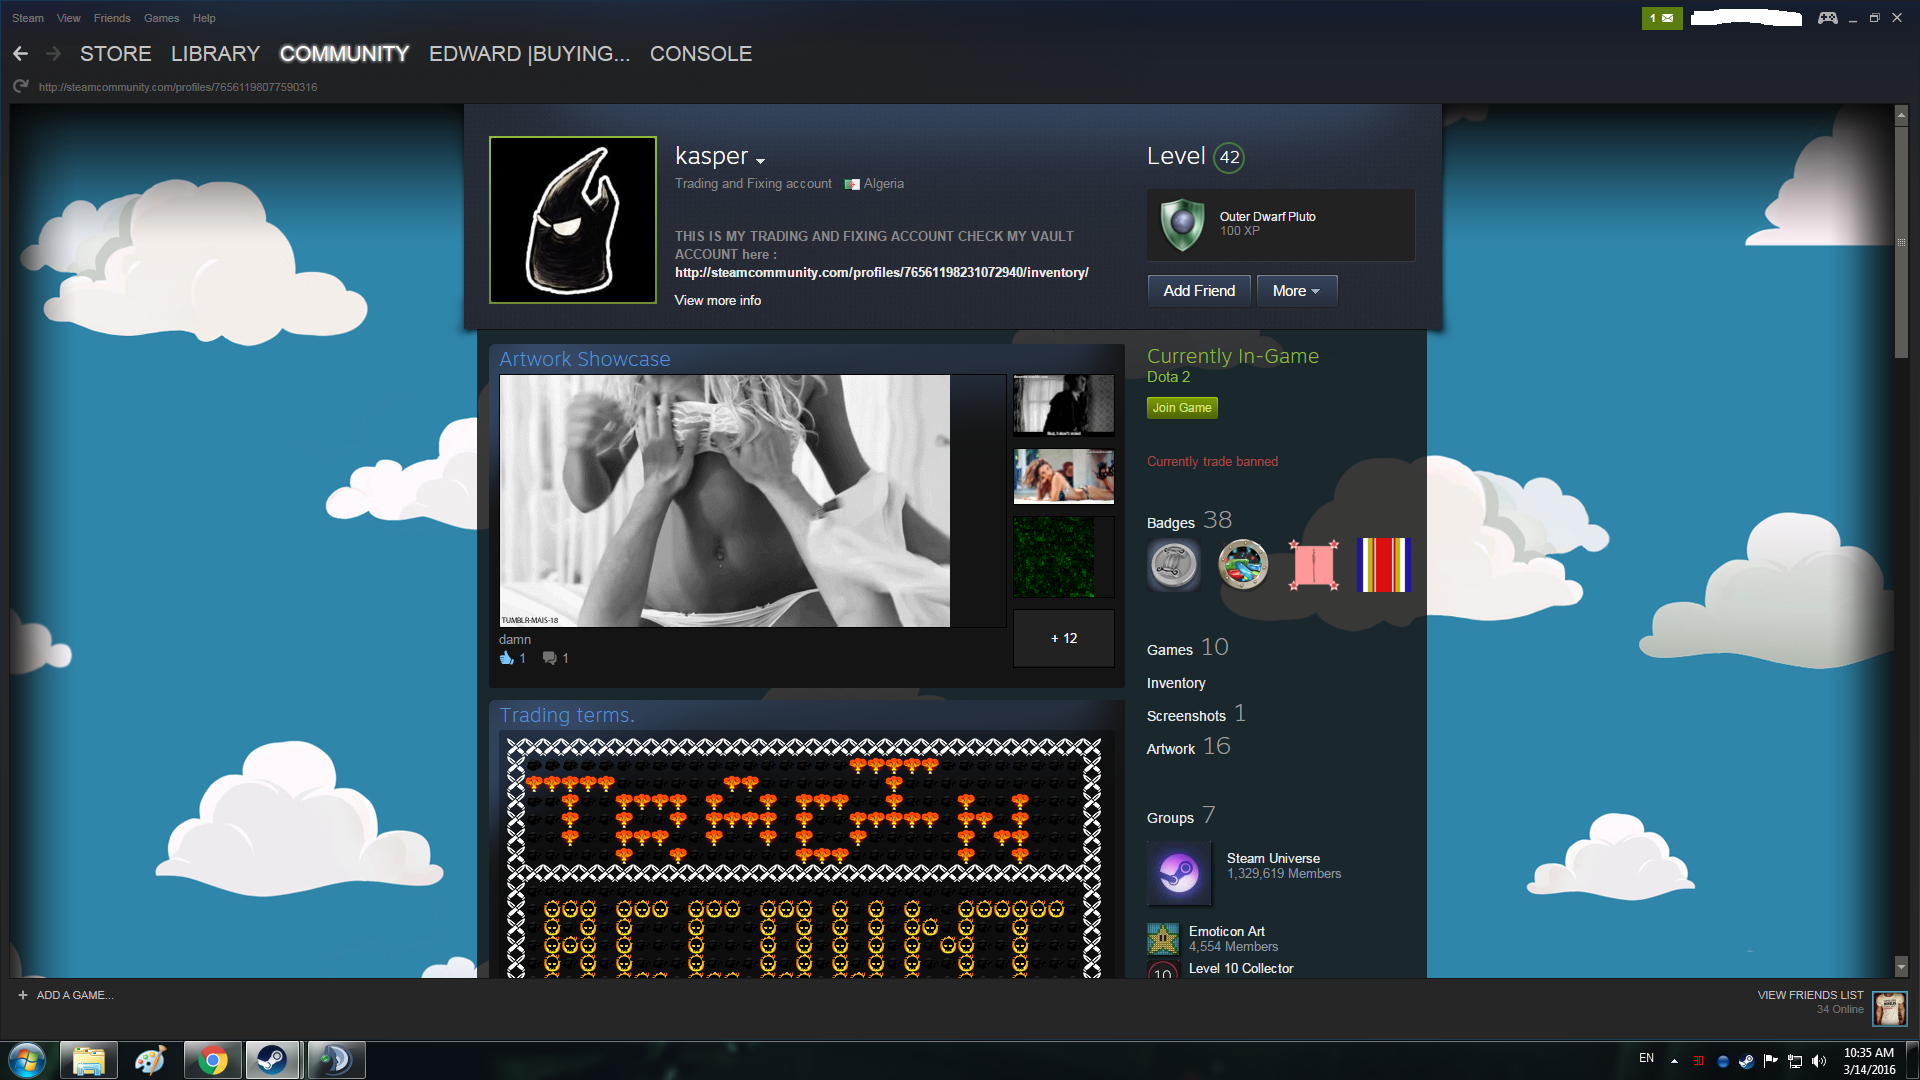Click the back navigation arrow
1920x1080 pixels.
coord(20,54)
